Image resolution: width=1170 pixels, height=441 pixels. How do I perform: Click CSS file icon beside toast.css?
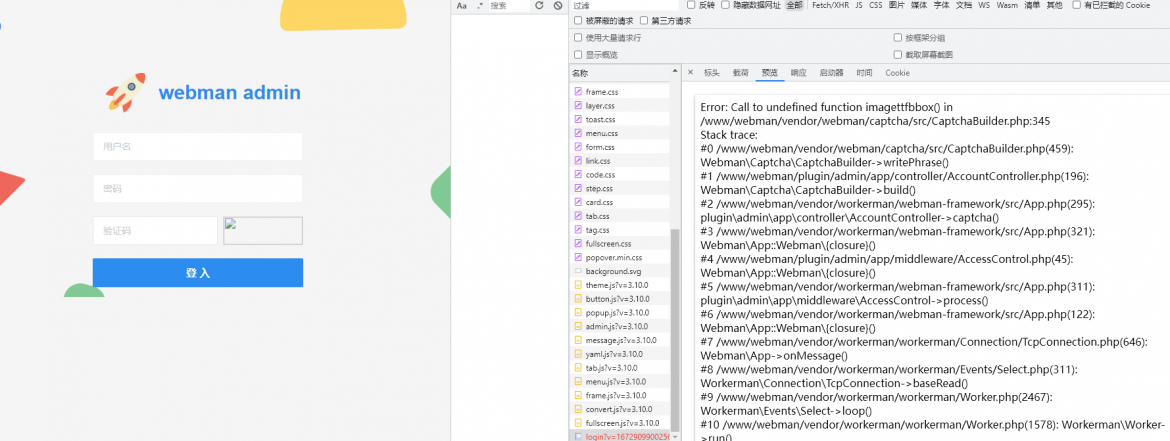pos(578,119)
